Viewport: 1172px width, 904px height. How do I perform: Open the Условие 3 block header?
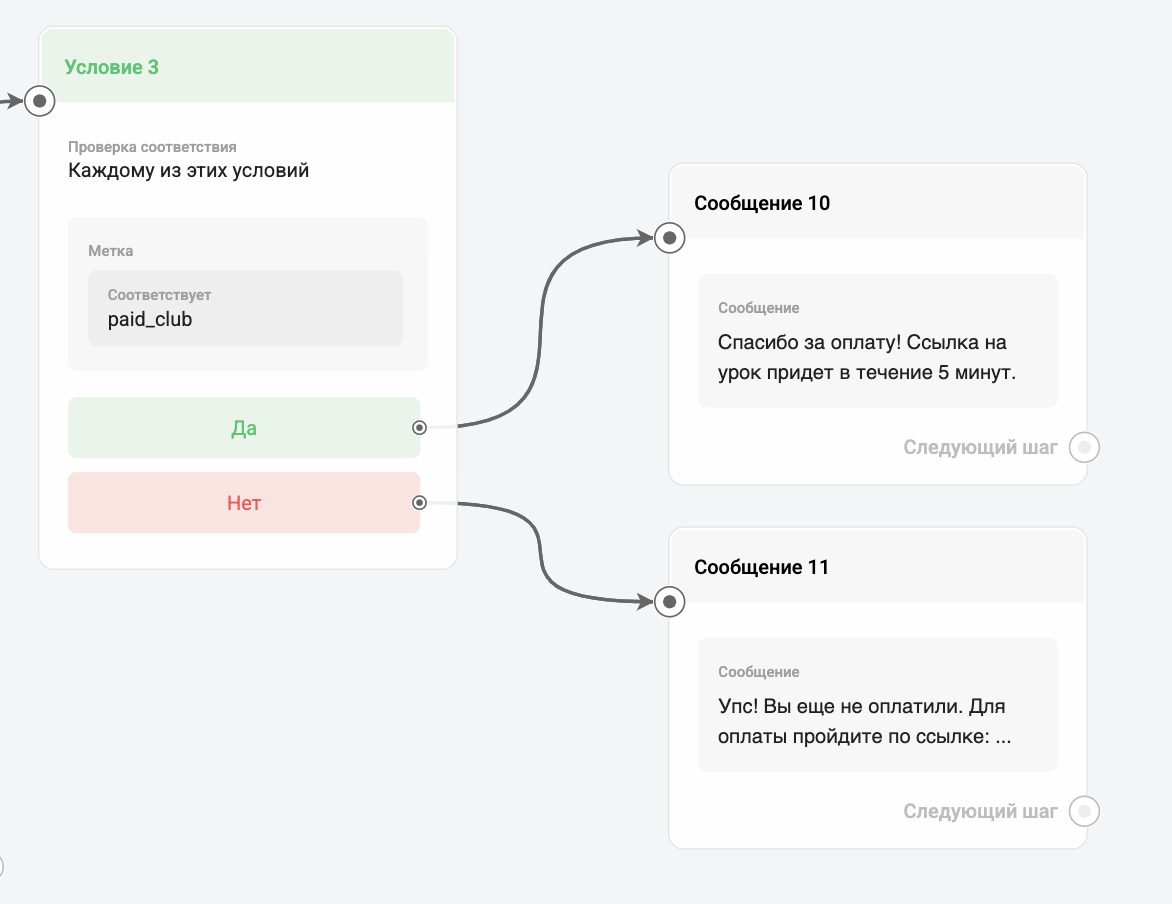pos(247,66)
